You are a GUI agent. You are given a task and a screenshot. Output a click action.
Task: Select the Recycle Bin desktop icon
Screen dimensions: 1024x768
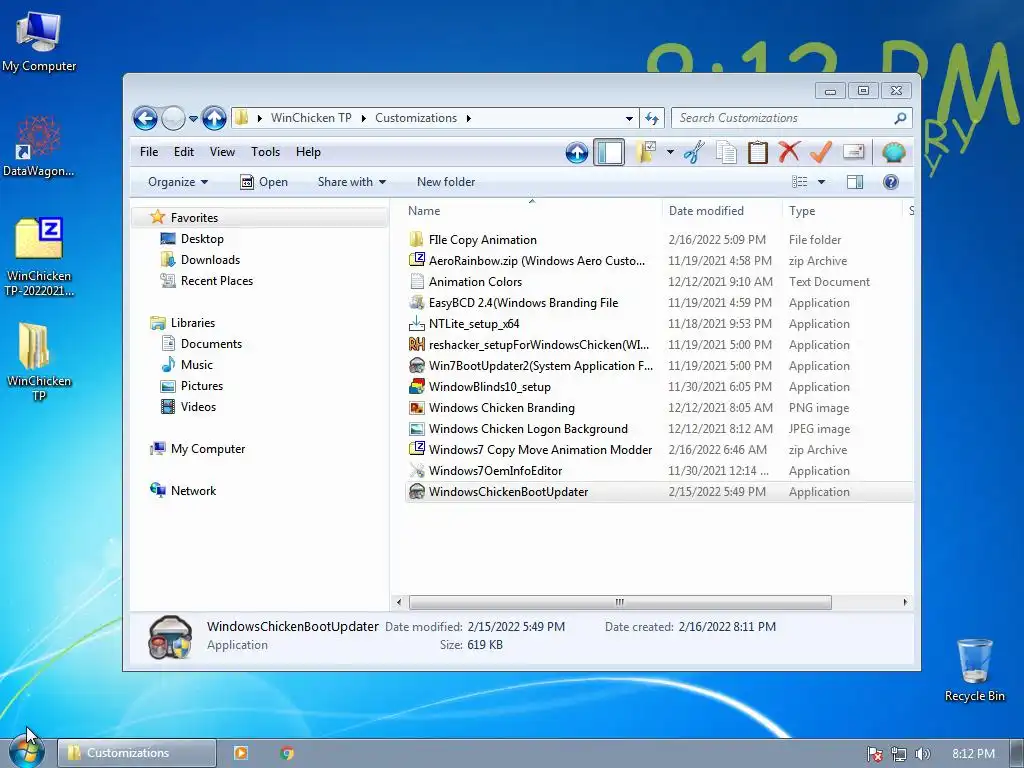[974, 671]
